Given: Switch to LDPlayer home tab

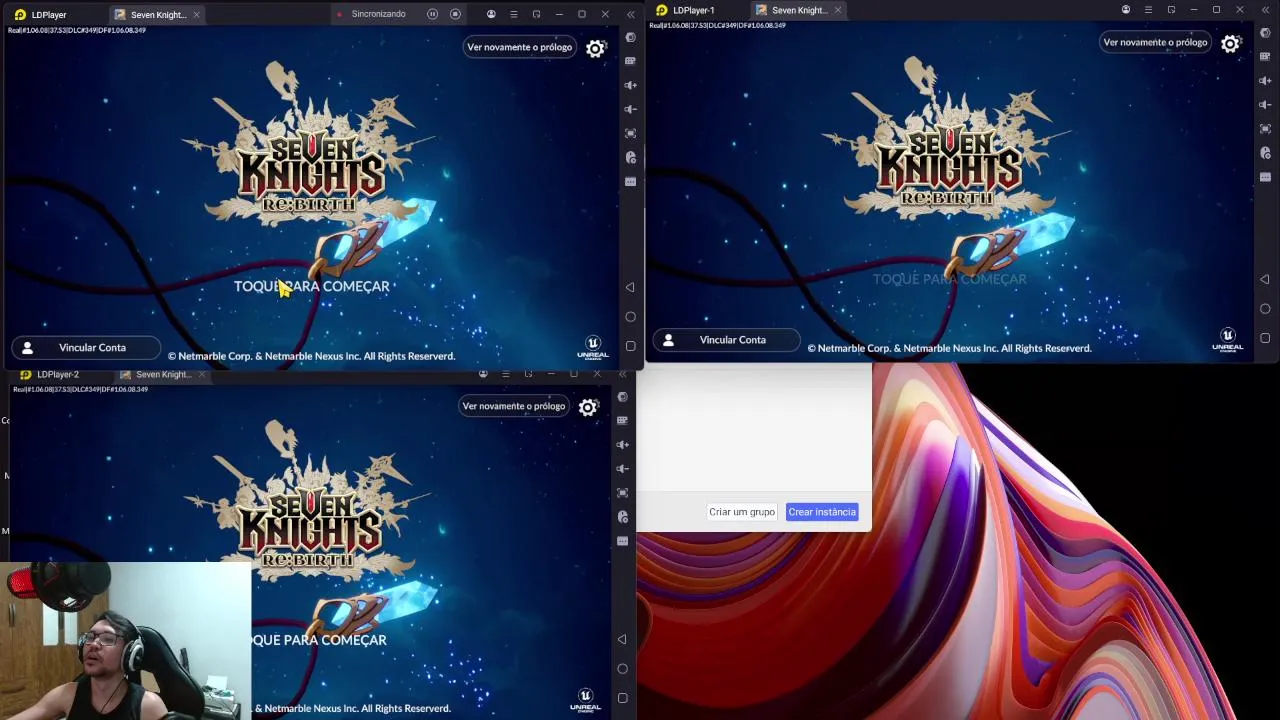Looking at the screenshot, I should tap(41, 15).
